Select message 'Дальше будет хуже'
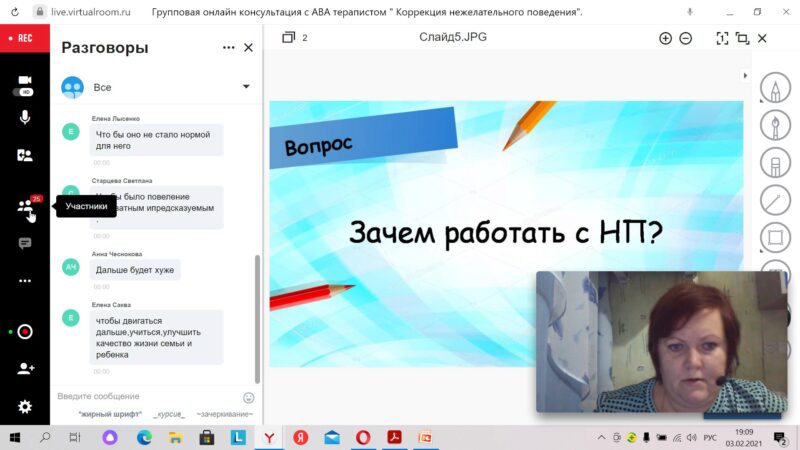The height and width of the screenshot is (450, 800). [x=135, y=270]
